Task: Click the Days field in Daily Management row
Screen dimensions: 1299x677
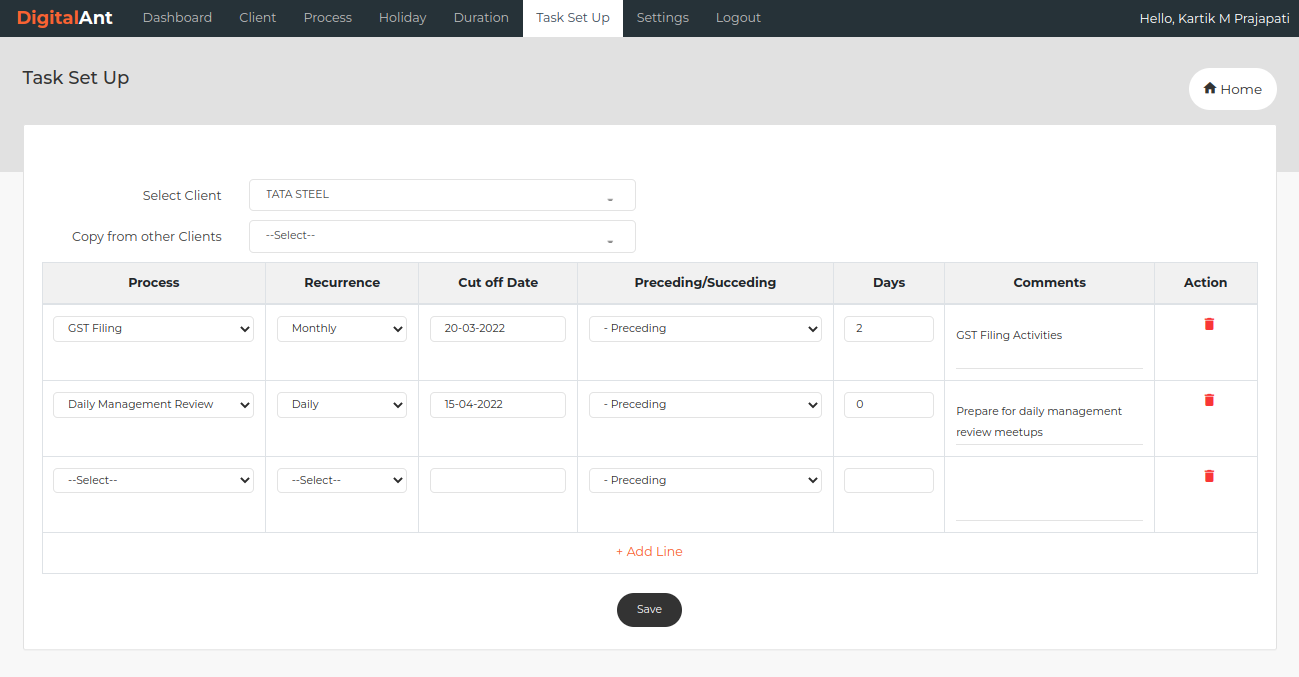Action: (x=888, y=405)
